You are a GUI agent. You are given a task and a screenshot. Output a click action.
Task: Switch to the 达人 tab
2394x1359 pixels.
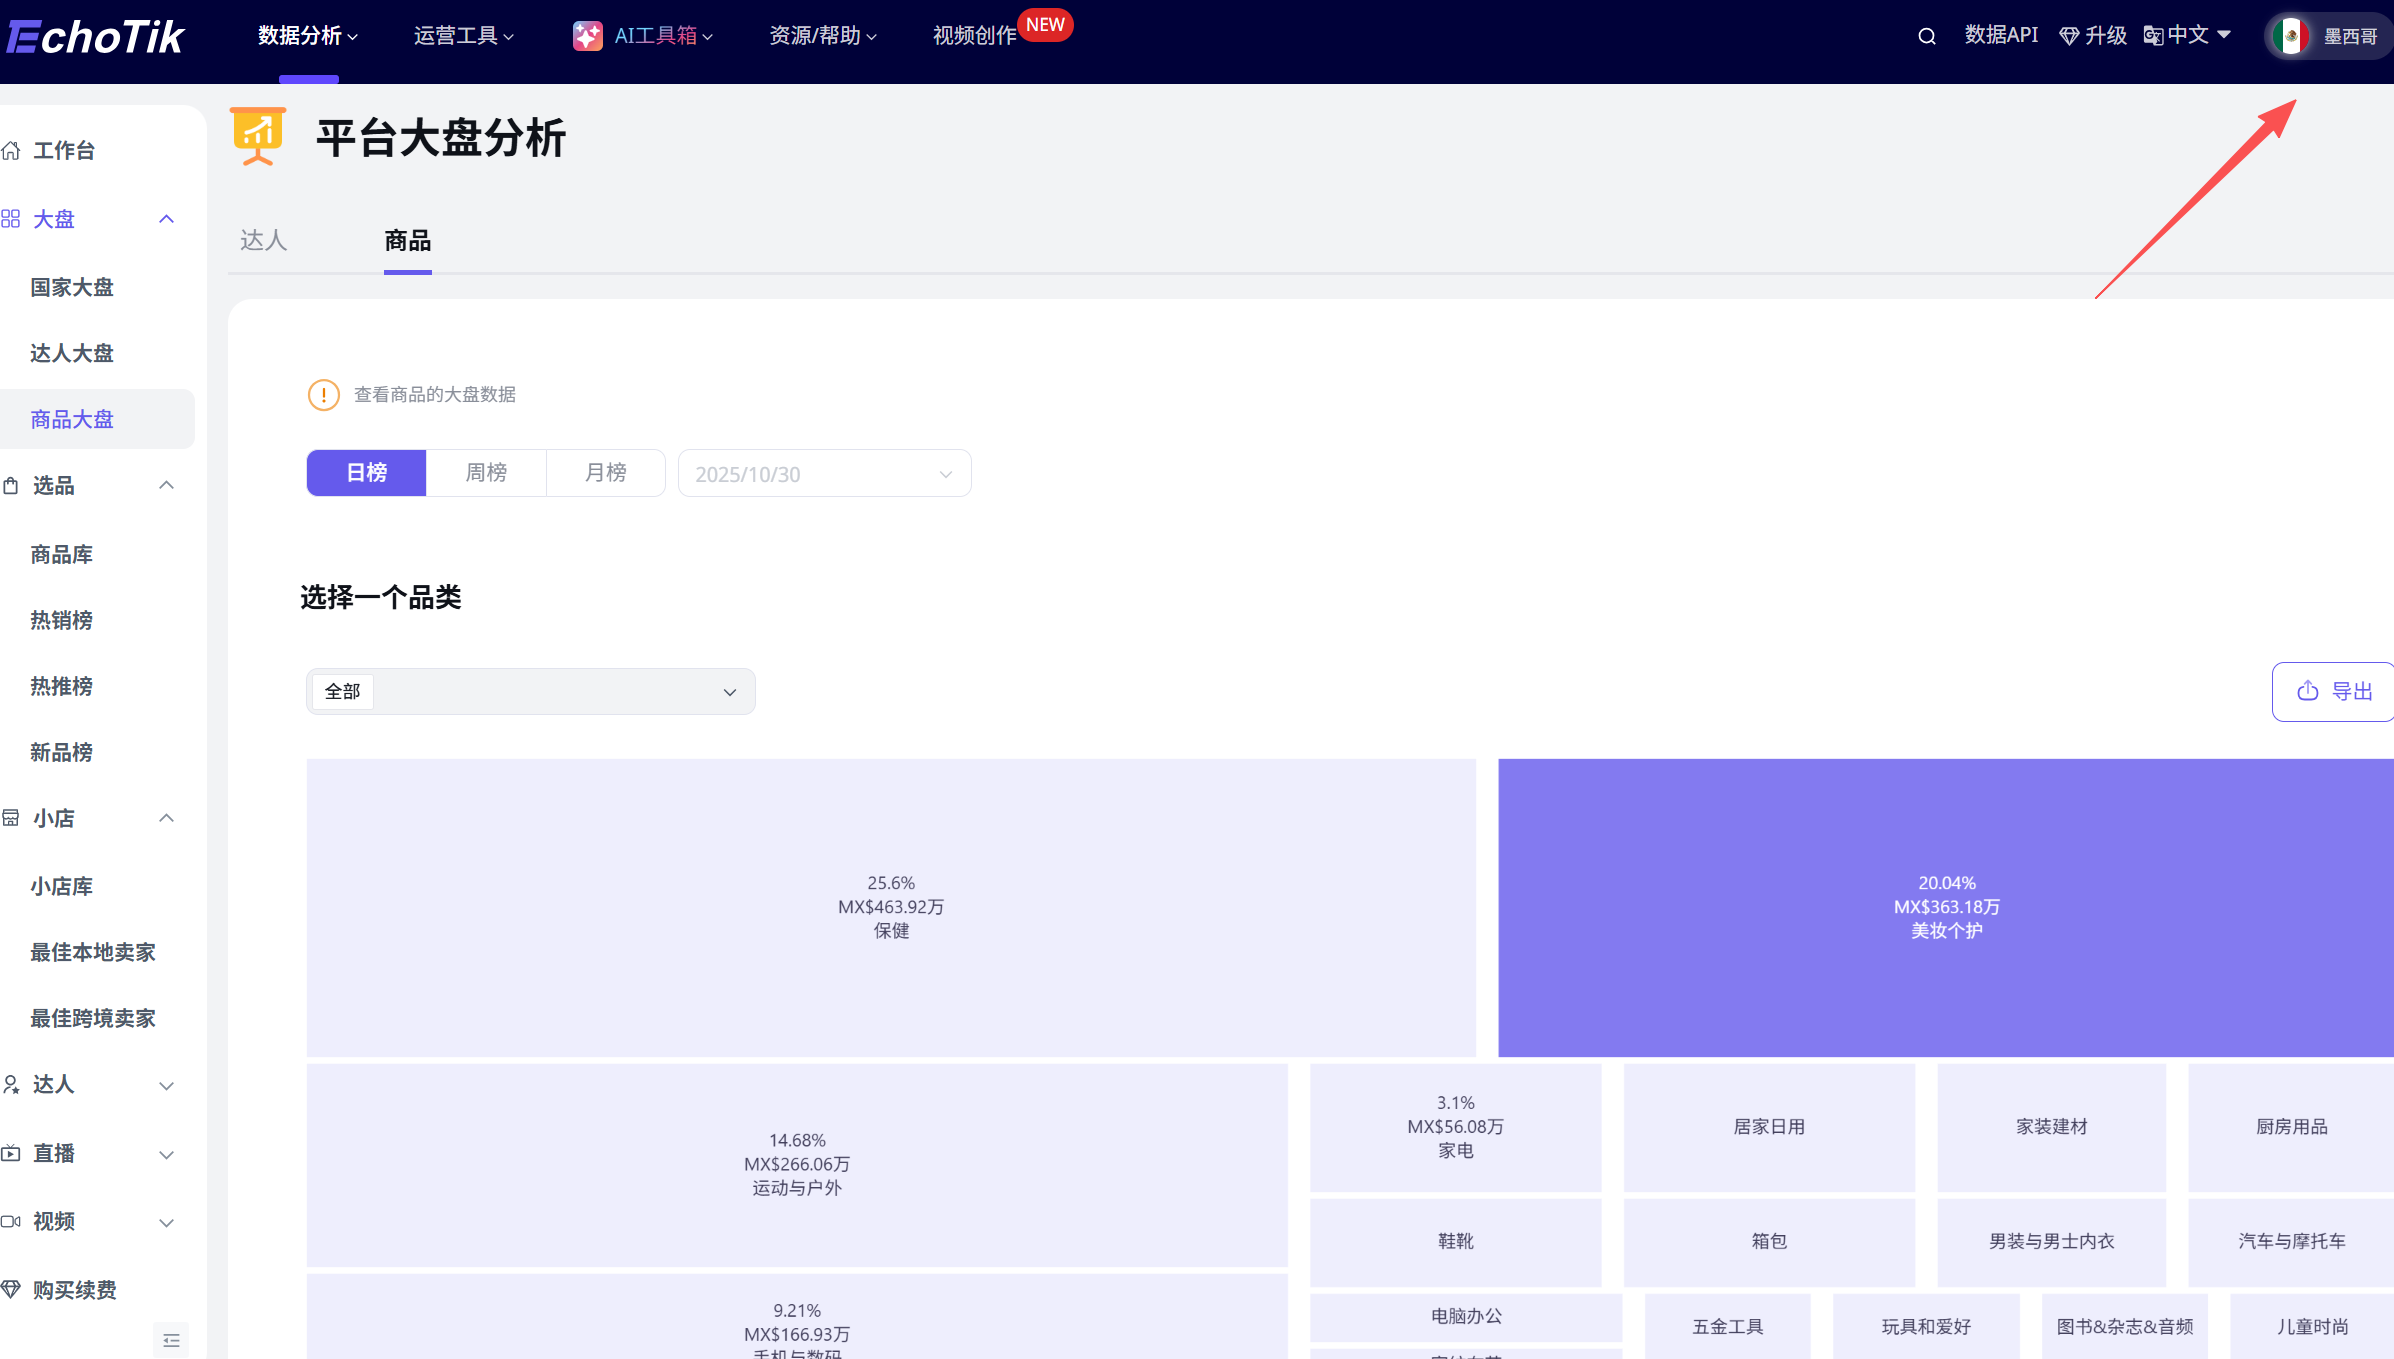click(x=263, y=240)
